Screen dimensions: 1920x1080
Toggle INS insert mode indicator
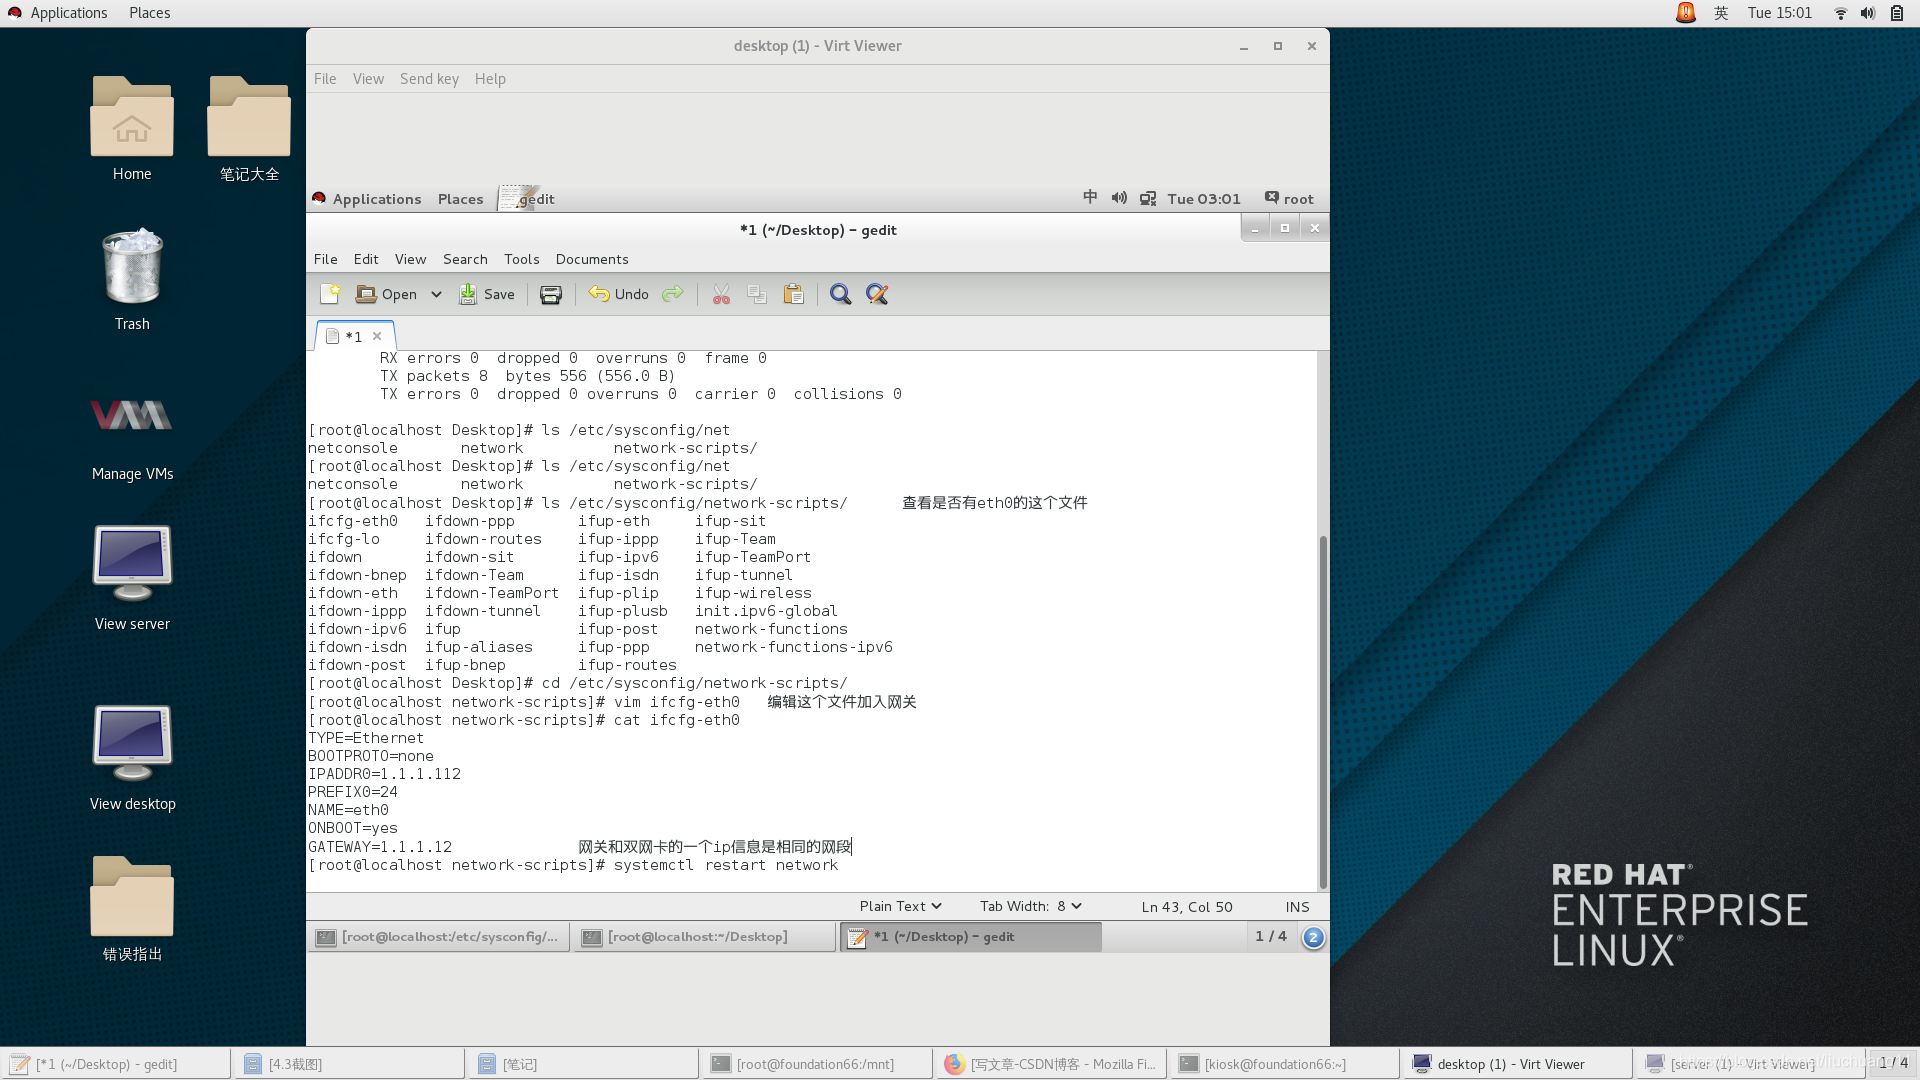click(x=1297, y=907)
